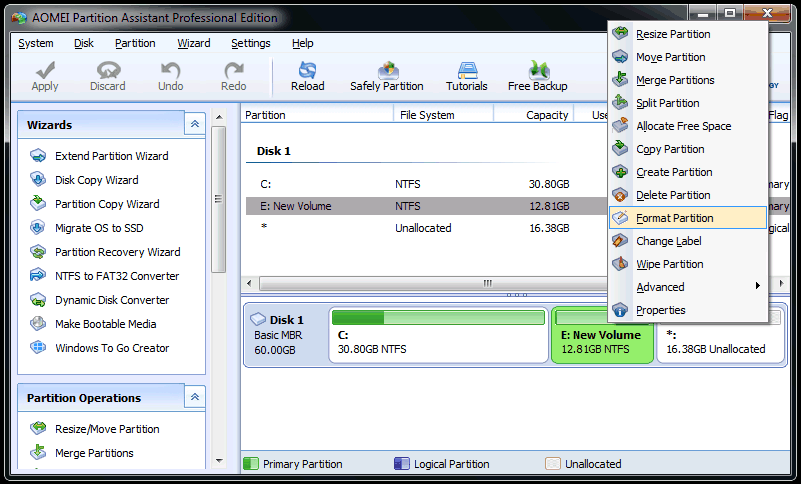Open the Disk menu
Viewport: 801px width, 484px height.
click(x=84, y=43)
